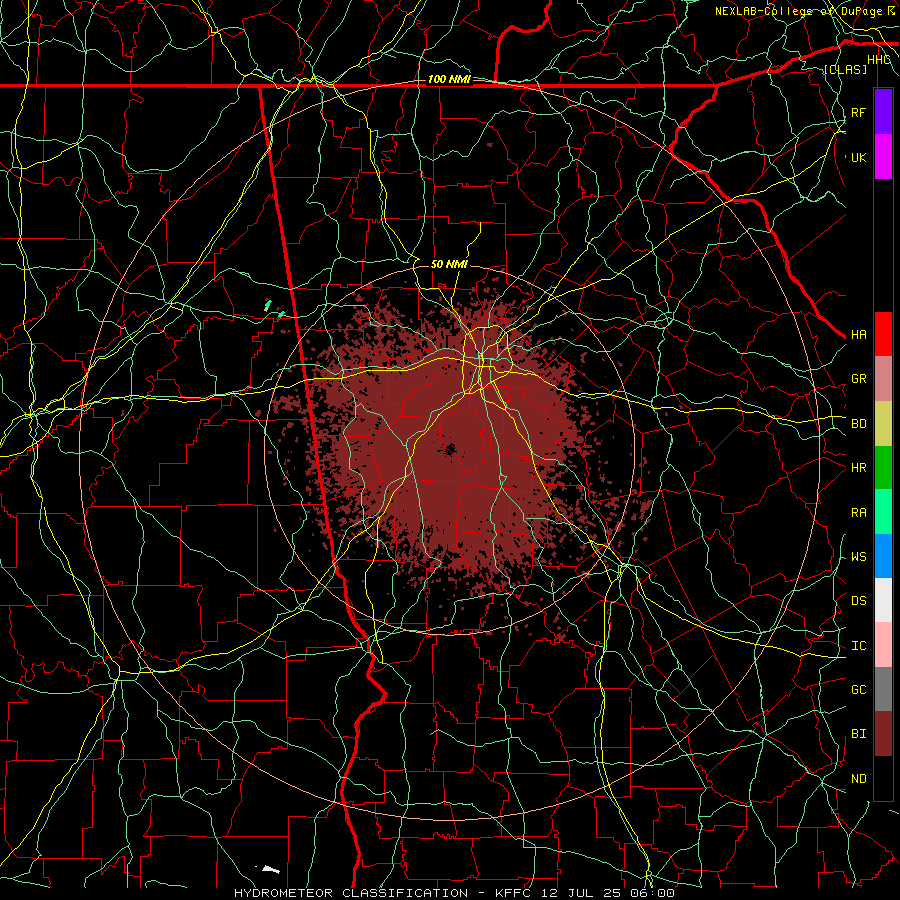Image resolution: width=900 pixels, height=900 pixels.
Task: Click the DS legend label
Action: click(x=858, y=601)
